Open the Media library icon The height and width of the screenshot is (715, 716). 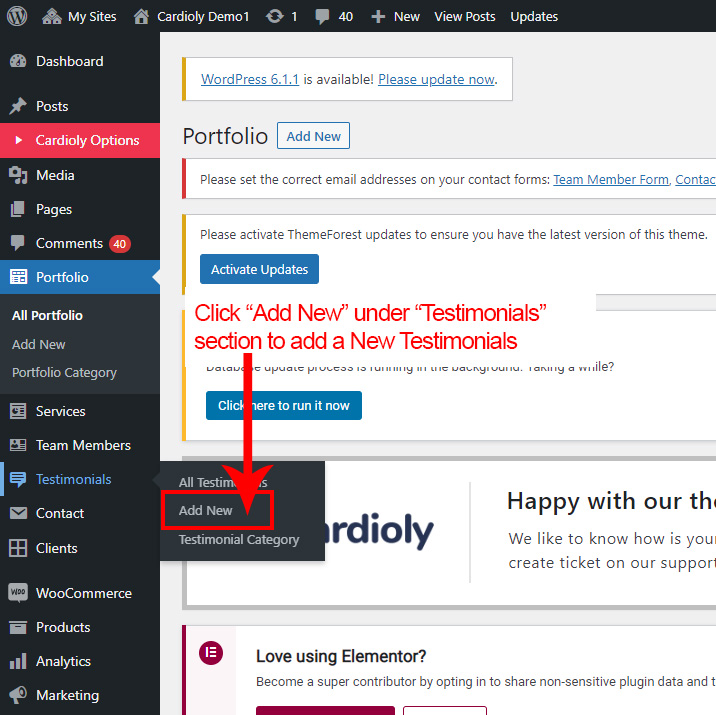point(18,175)
